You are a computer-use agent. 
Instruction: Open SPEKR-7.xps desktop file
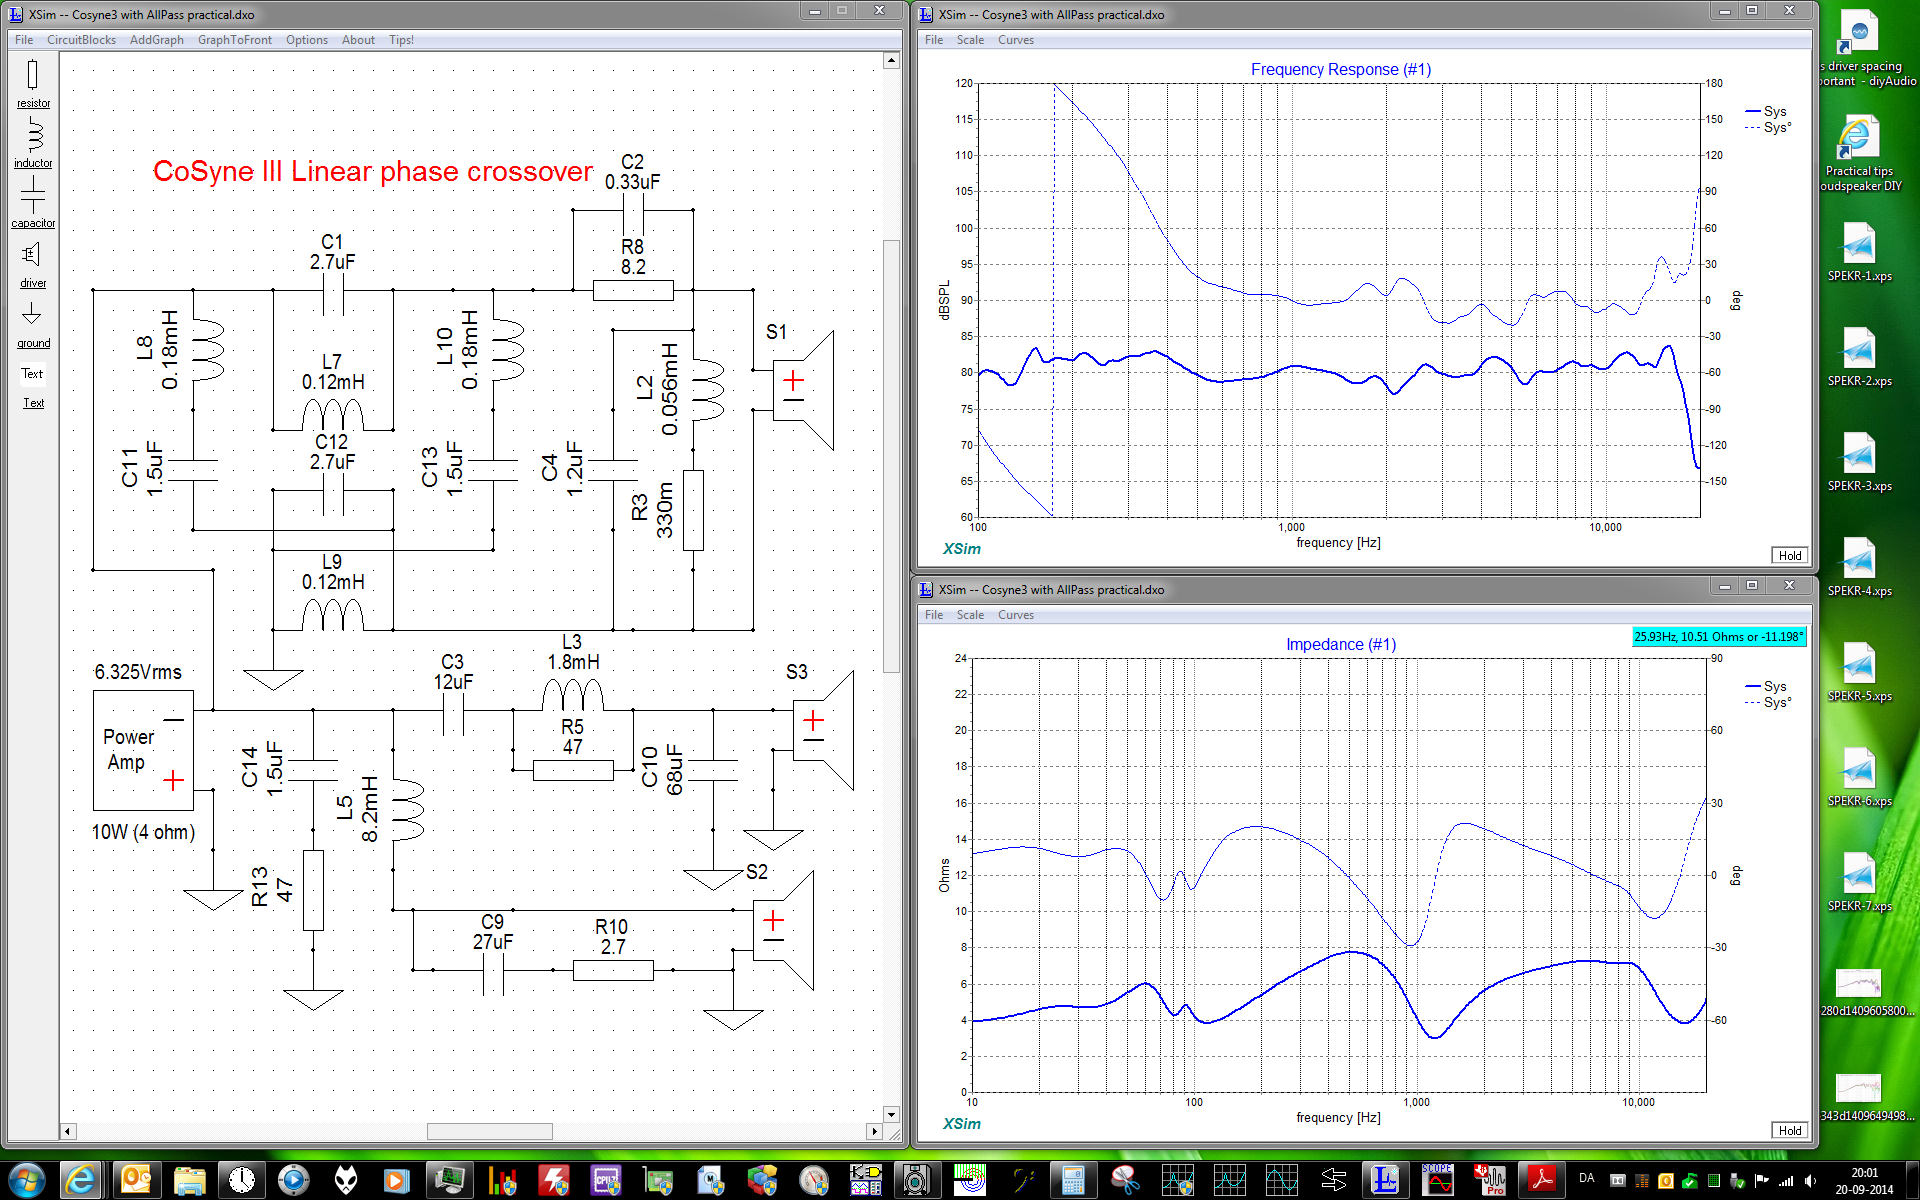click(1860, 882)
